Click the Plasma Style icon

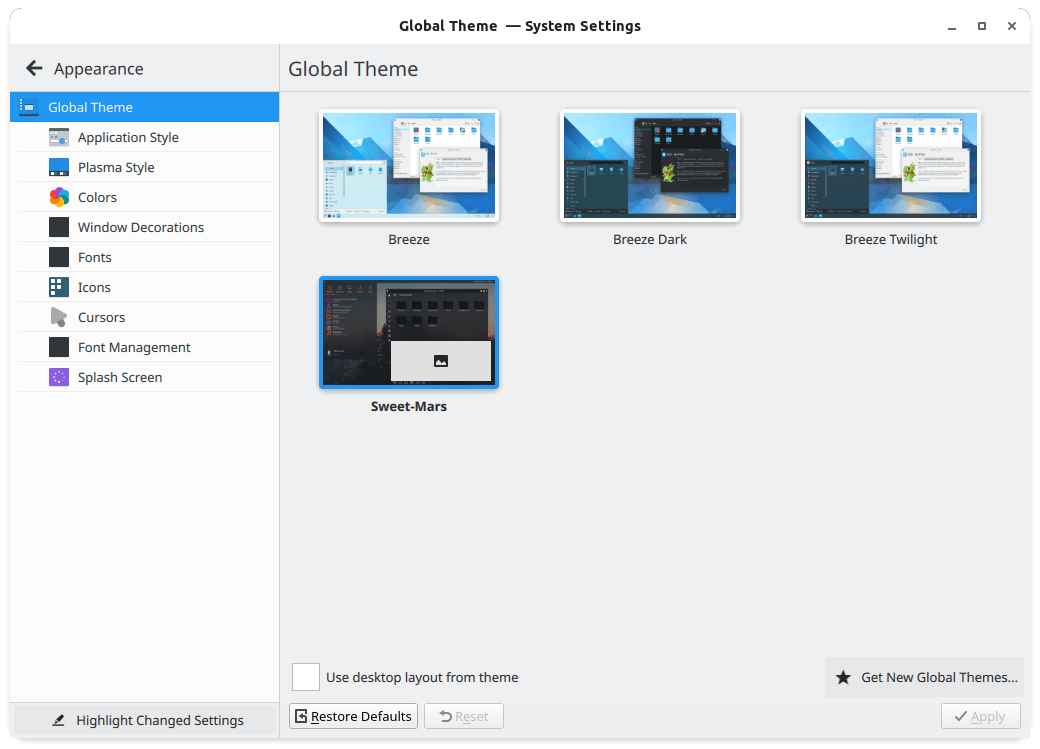coord(59,167)
